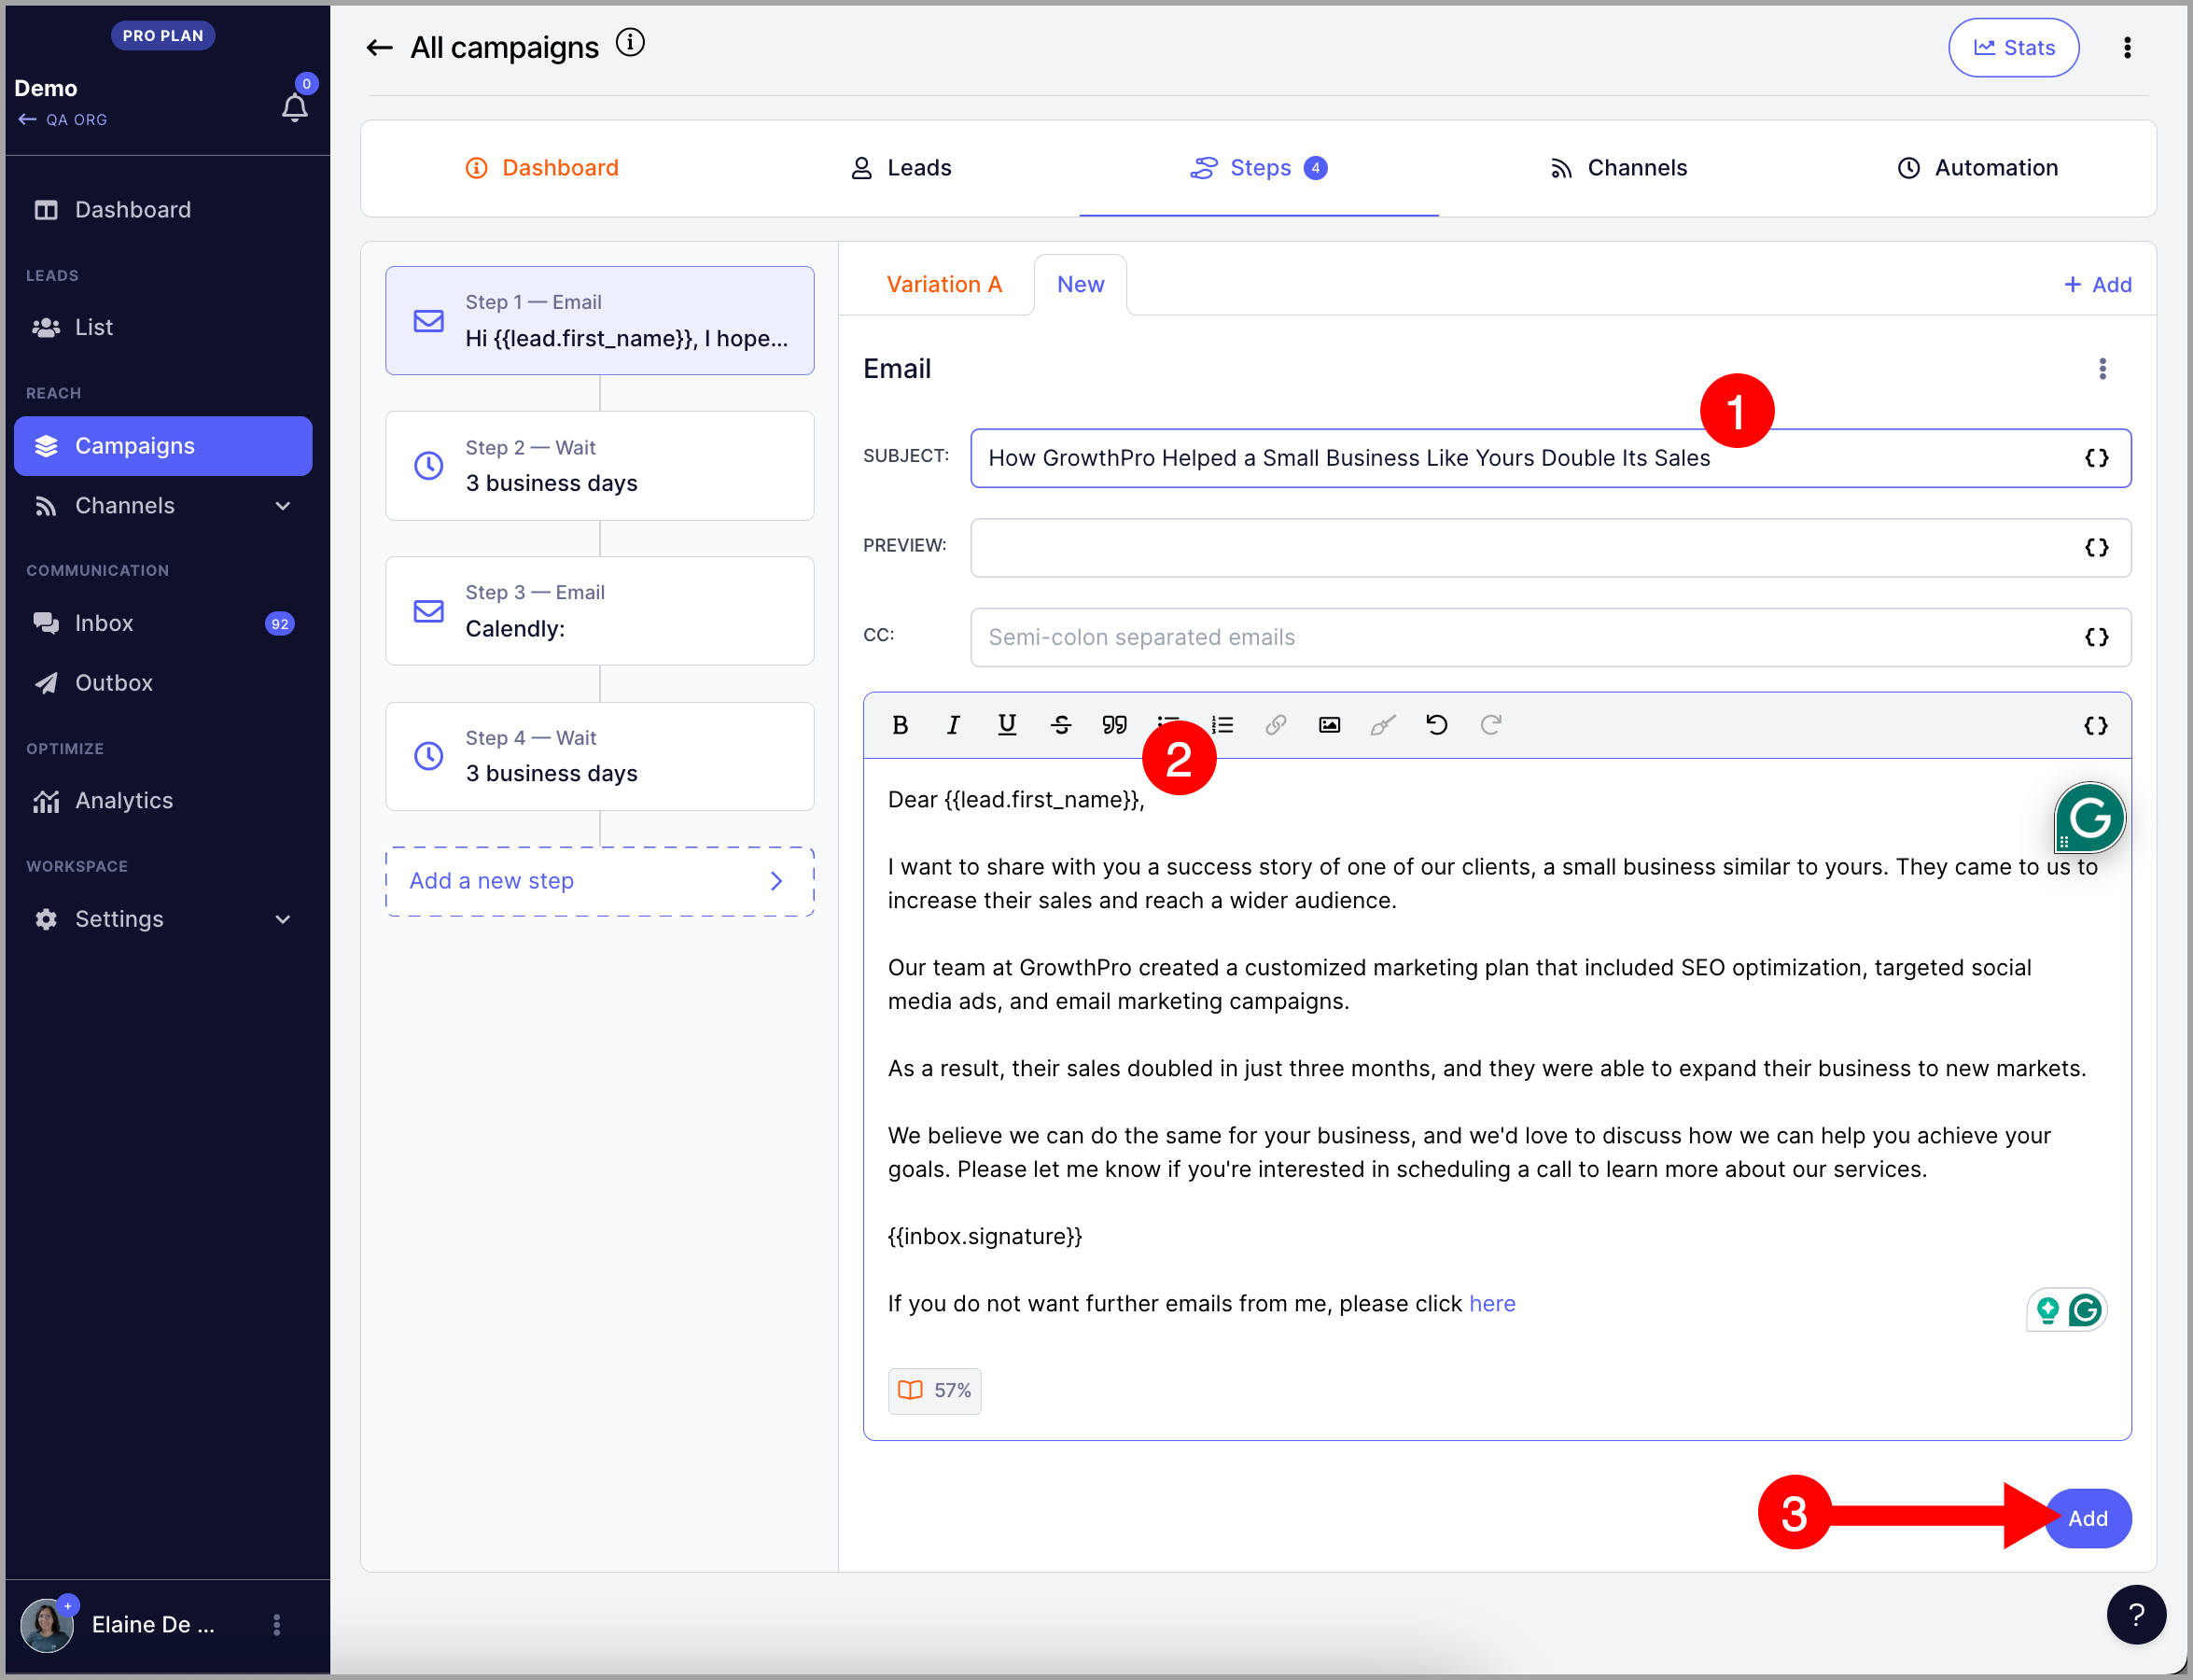The image size is (2193, 1680).
Task: Apply strikethrough formatting
Action: [x=1061, y=725]
